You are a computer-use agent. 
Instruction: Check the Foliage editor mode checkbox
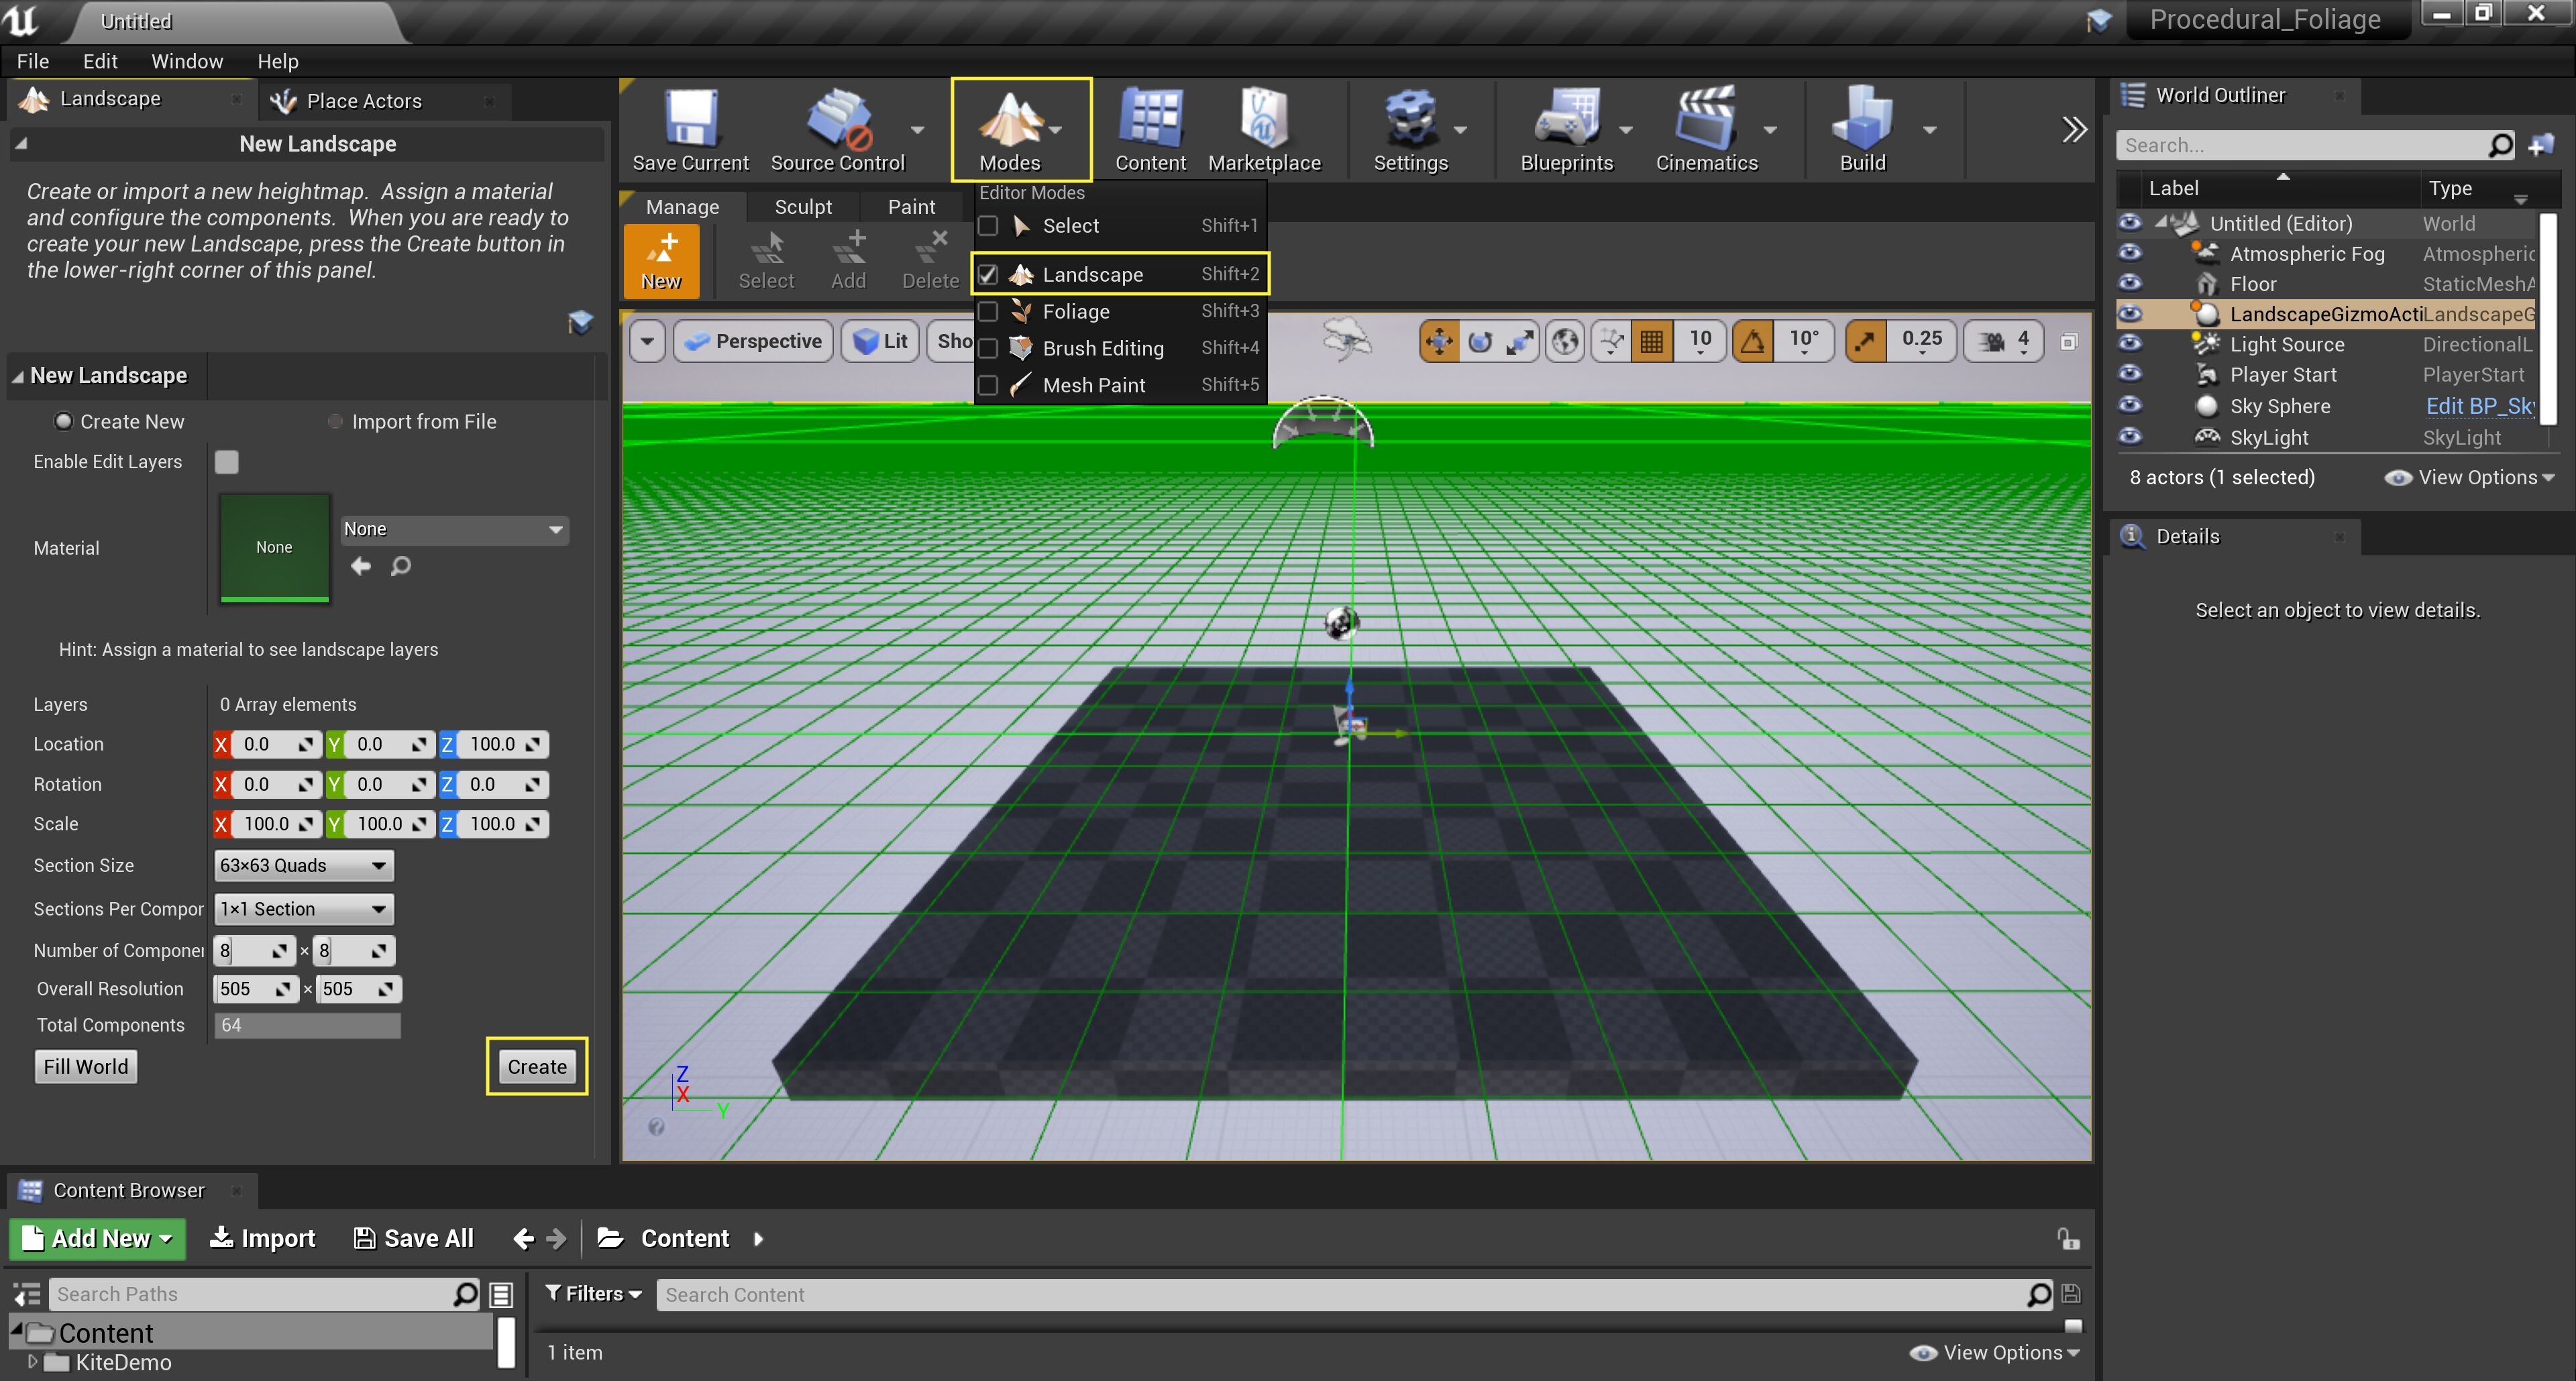click(988, 311)
